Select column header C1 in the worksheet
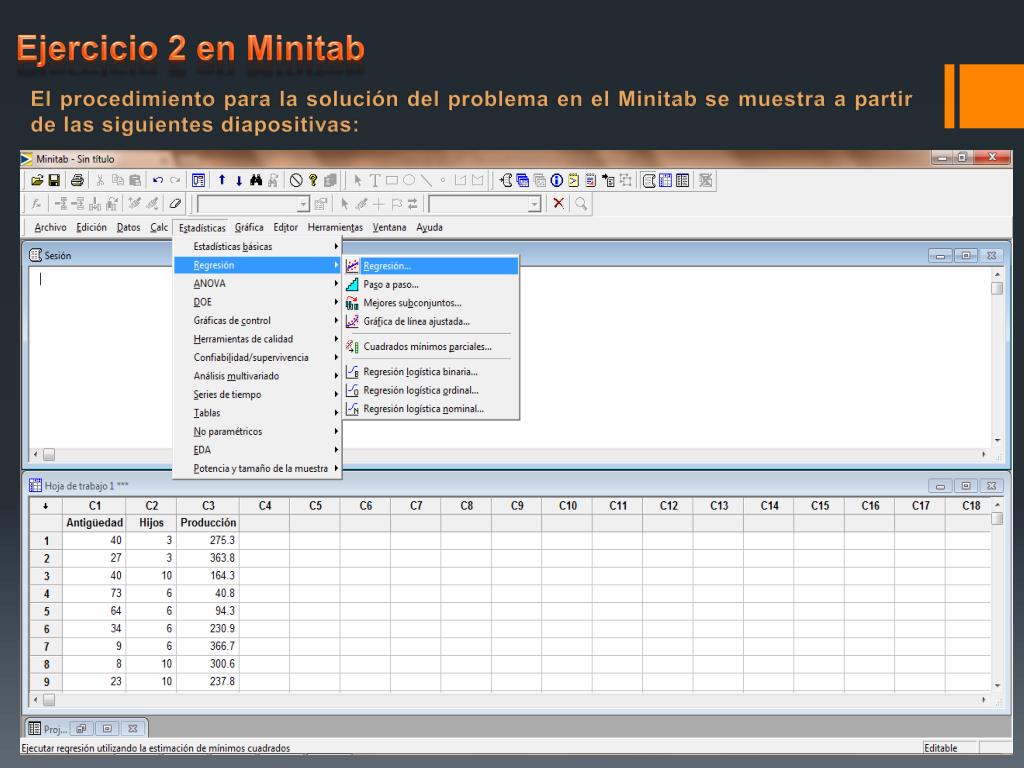 coord(95,505)
